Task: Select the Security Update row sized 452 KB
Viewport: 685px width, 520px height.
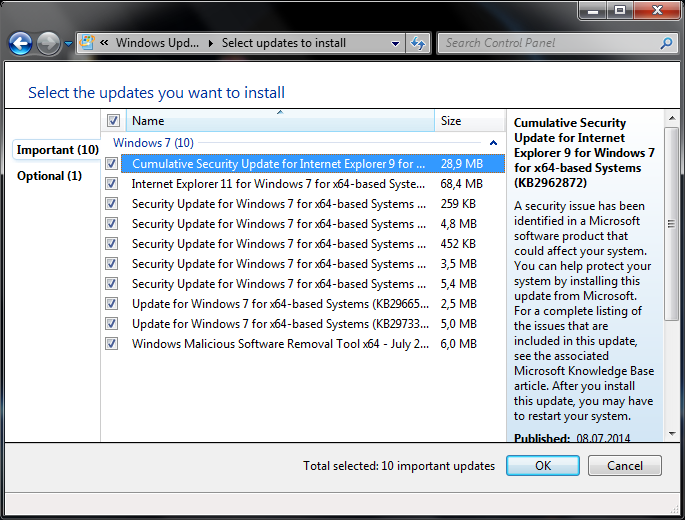Action: coord(312,244)
